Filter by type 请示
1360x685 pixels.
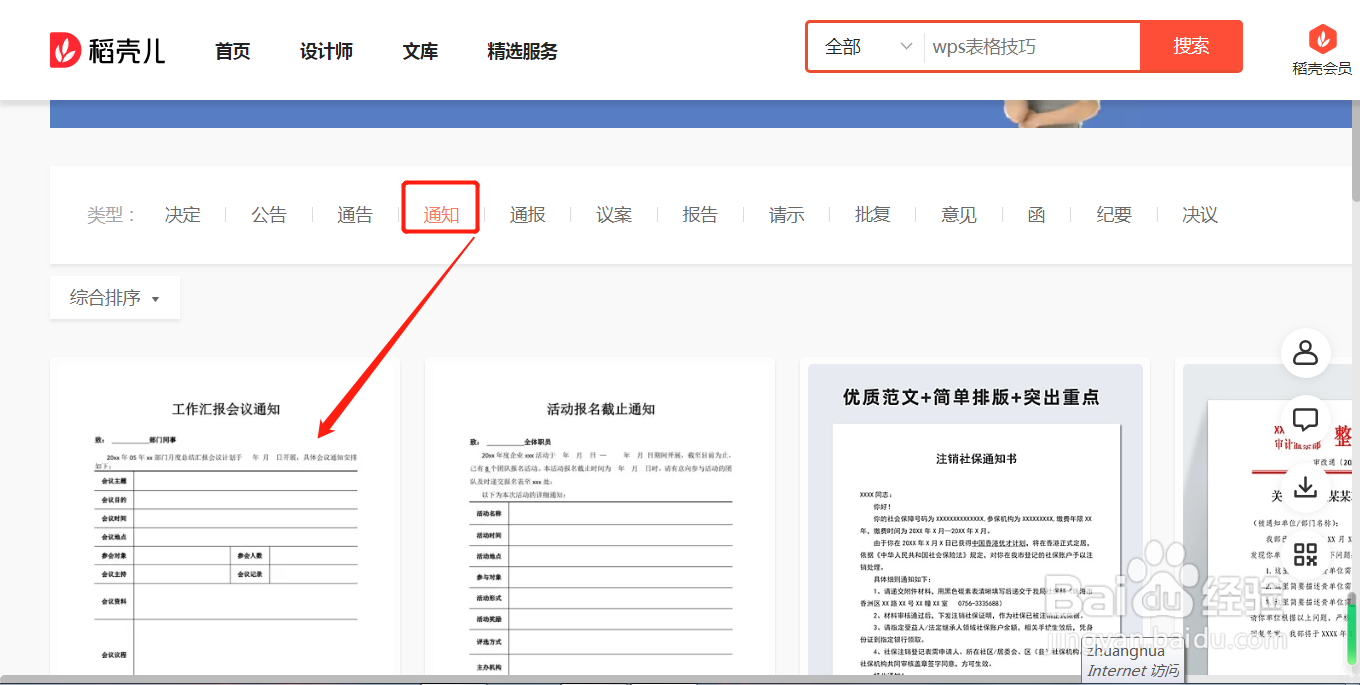[787, 215]
